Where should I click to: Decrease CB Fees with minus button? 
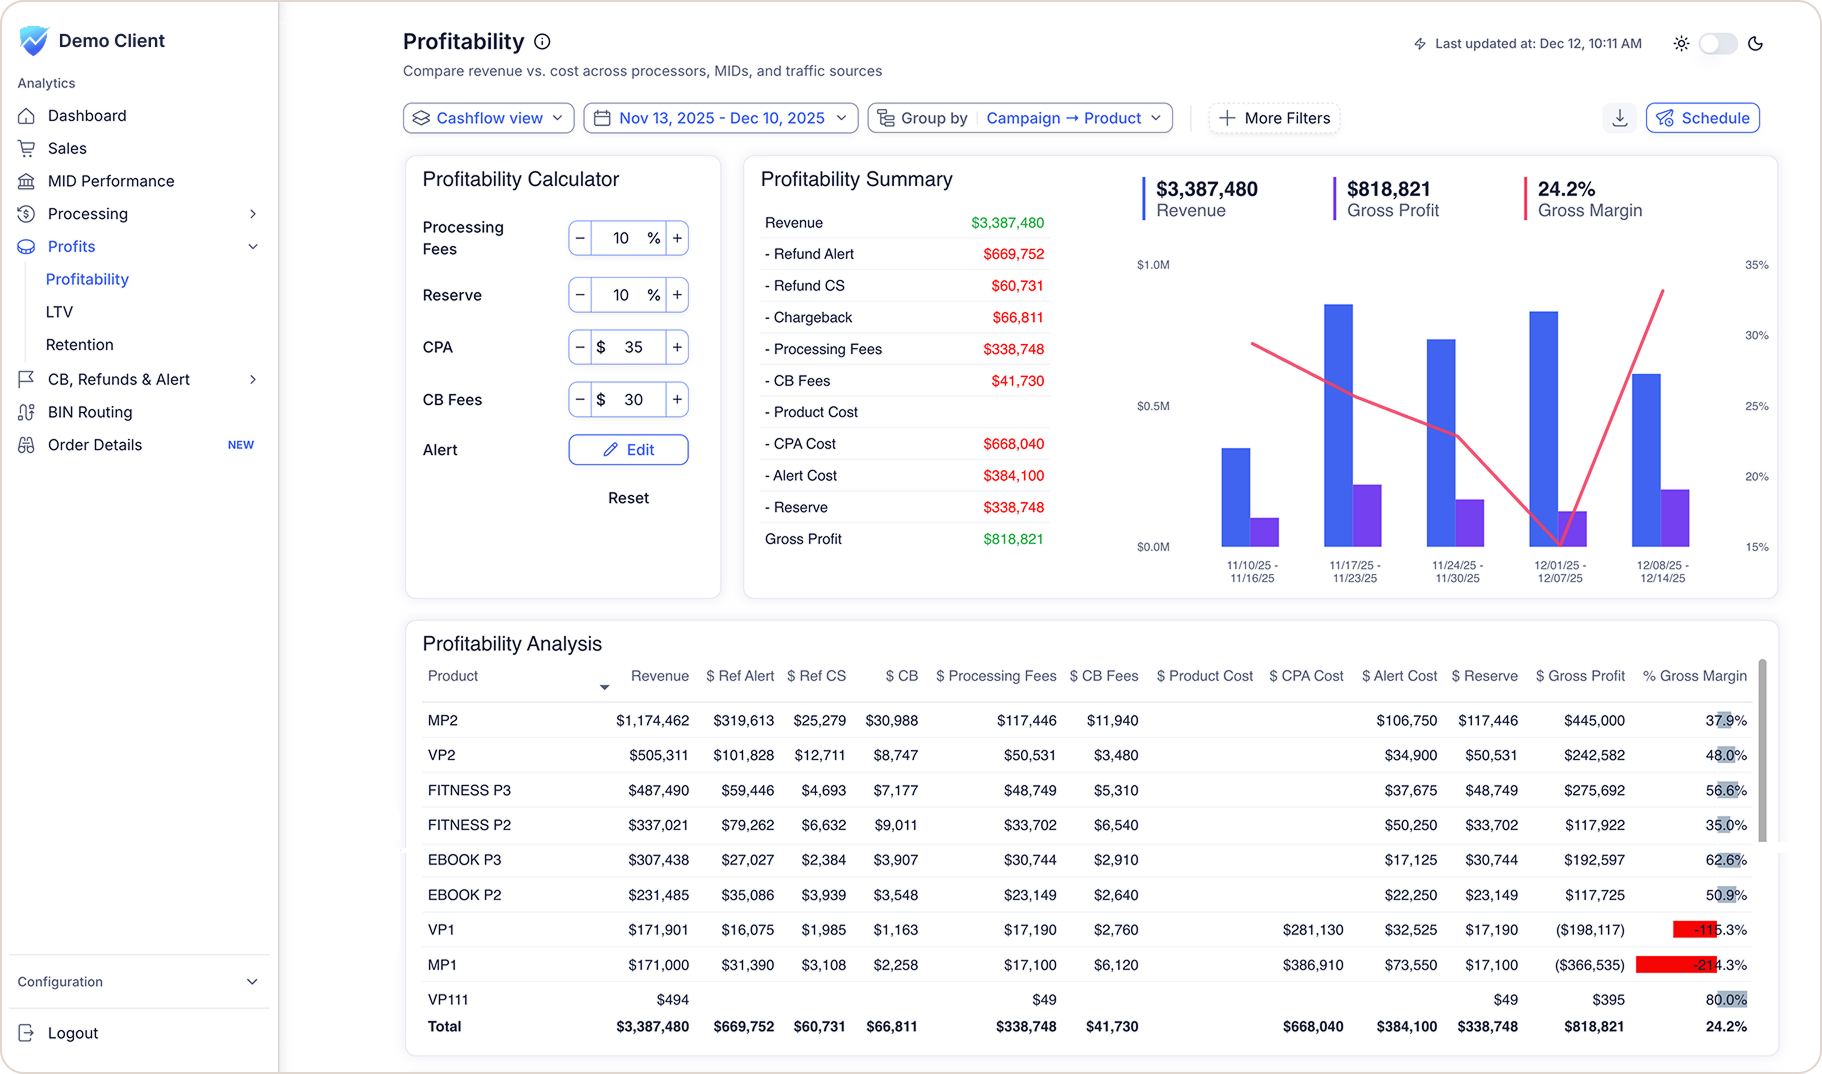tap(580, 400)
